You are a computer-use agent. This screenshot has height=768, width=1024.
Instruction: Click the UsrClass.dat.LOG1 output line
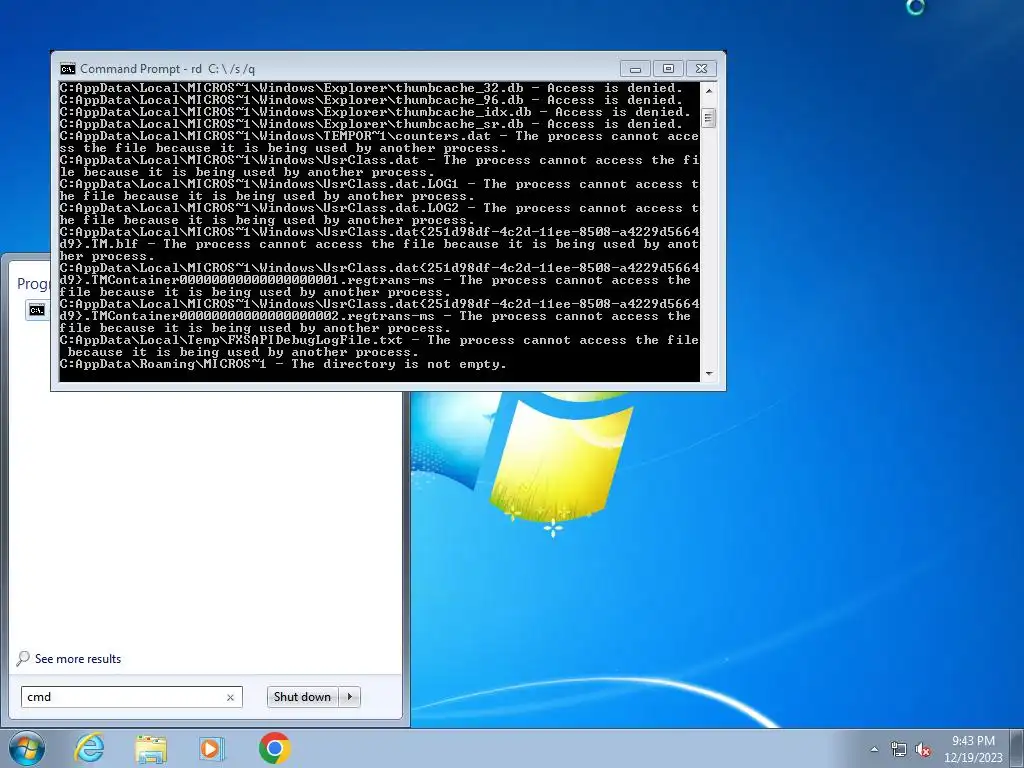[379, 190]
